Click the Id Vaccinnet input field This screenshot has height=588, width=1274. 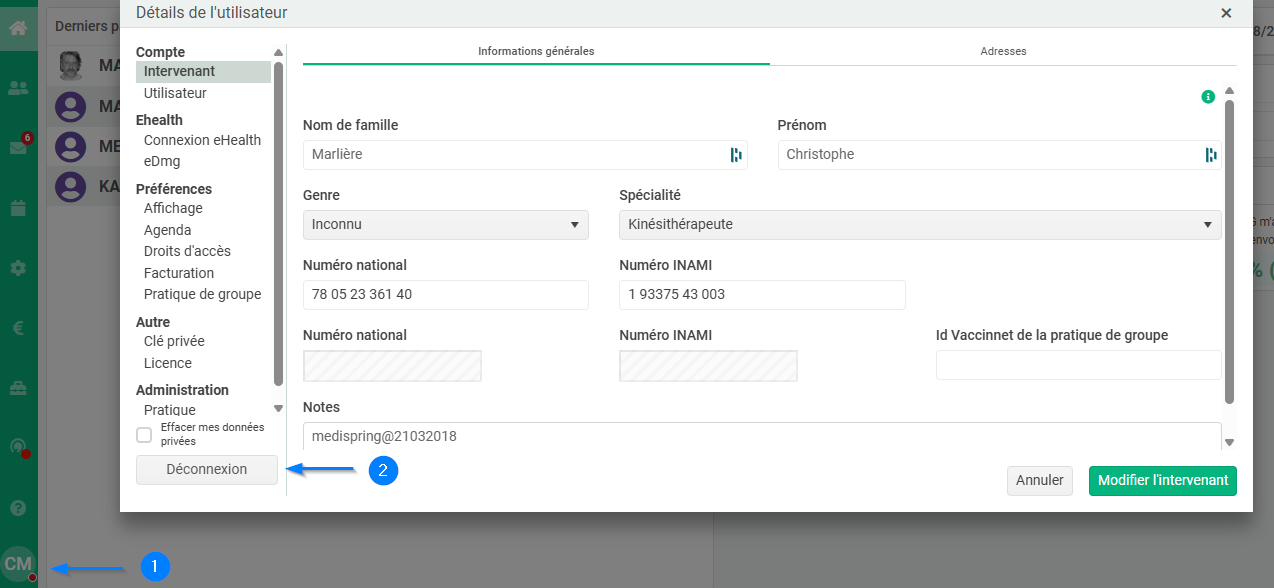coord(1079,365)
